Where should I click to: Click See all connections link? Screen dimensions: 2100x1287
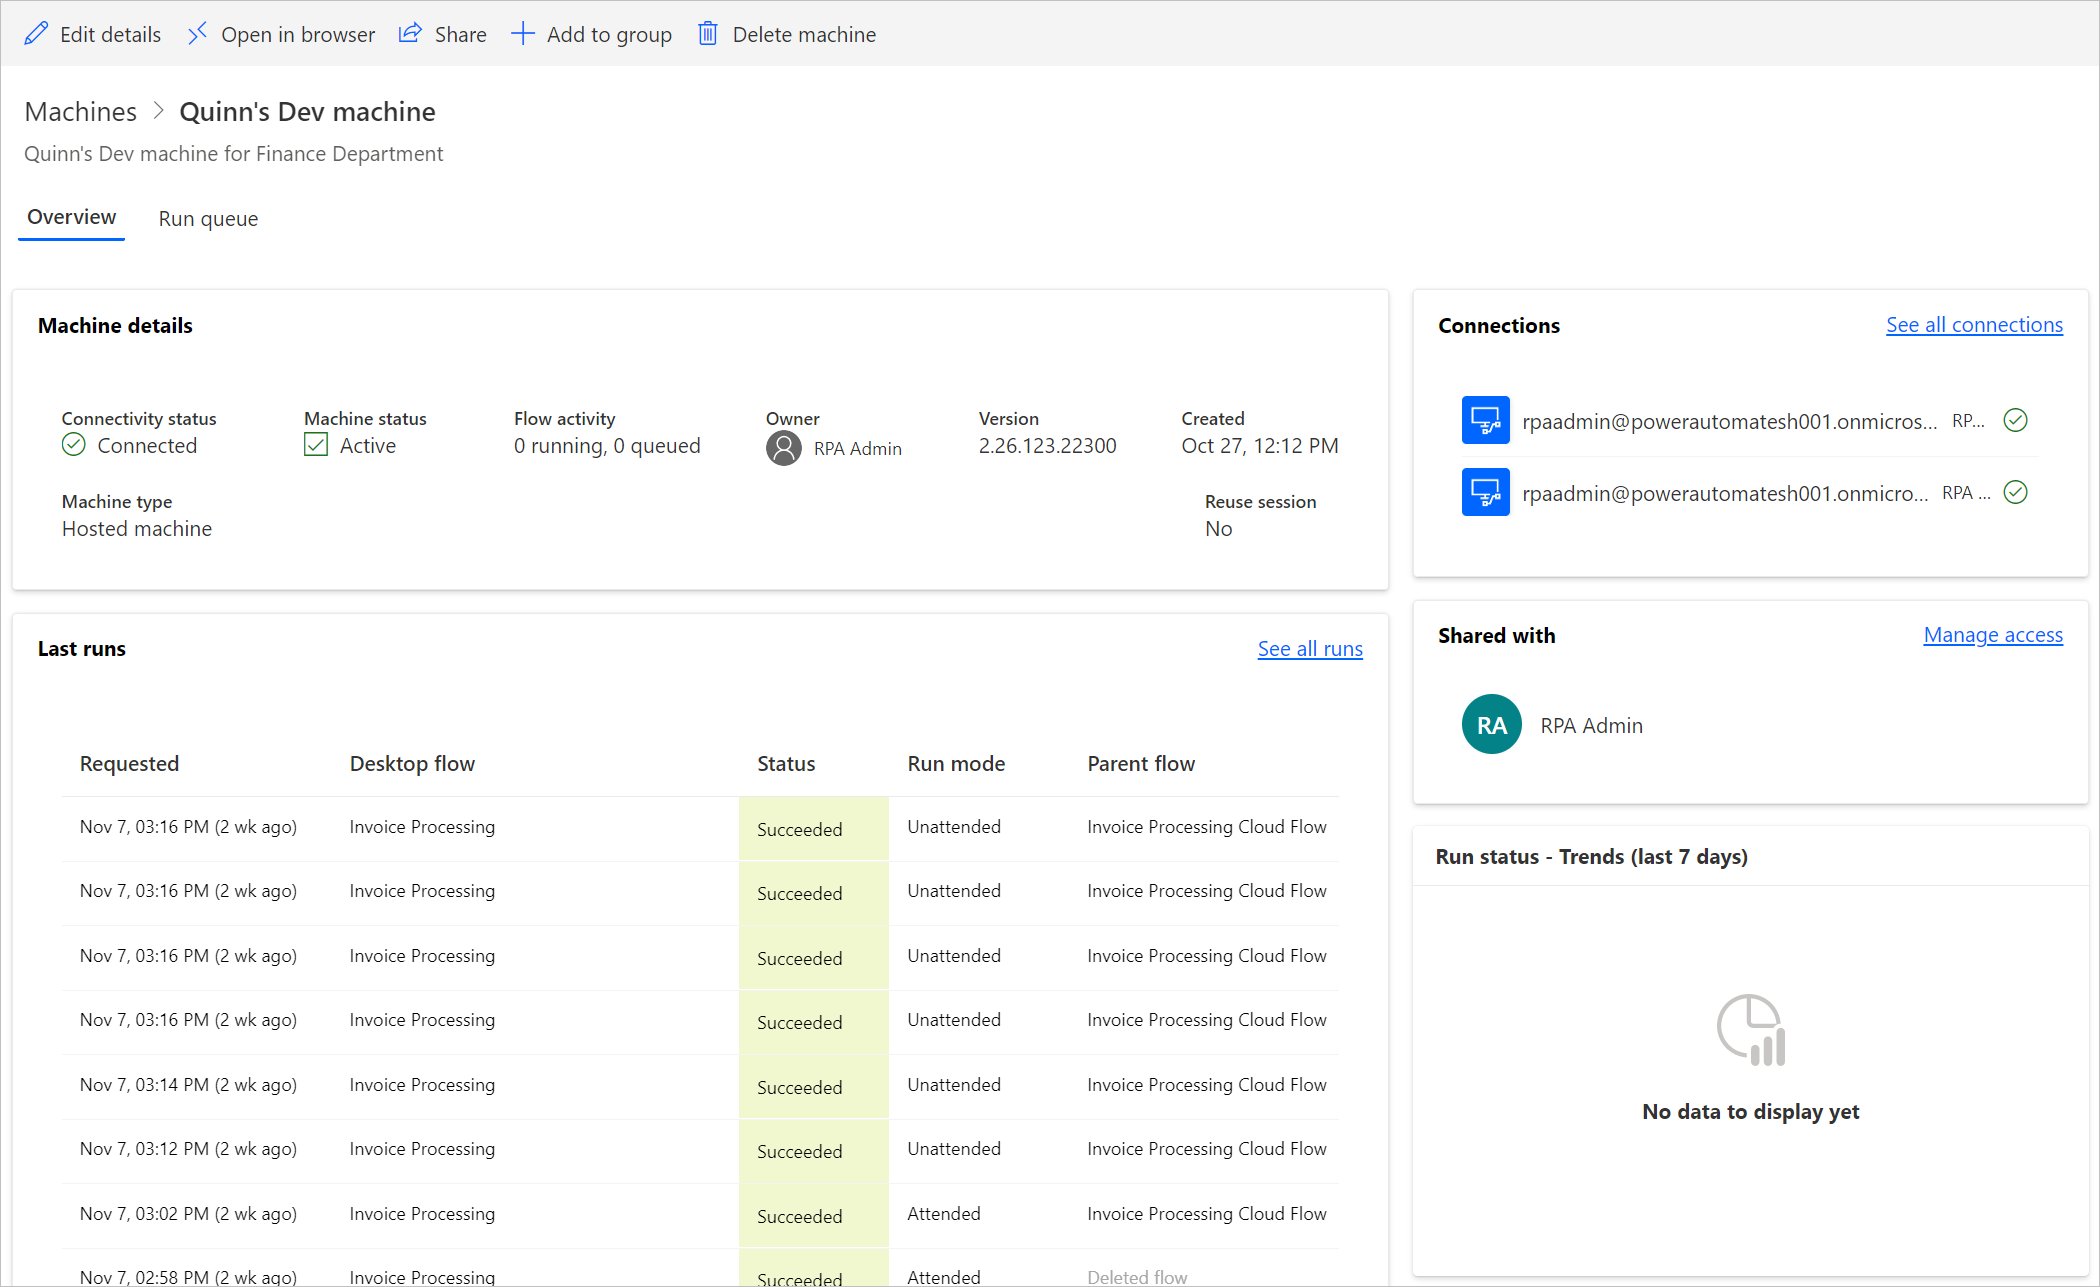tap(1976, 324)
